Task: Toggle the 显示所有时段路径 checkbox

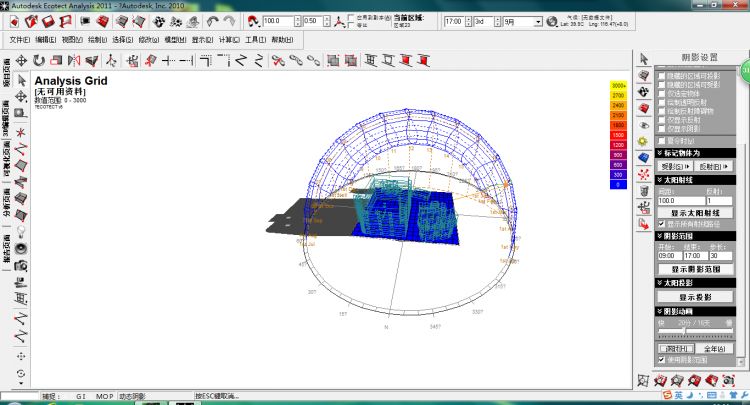Action: pyautogui.click(x=660, y=224)
